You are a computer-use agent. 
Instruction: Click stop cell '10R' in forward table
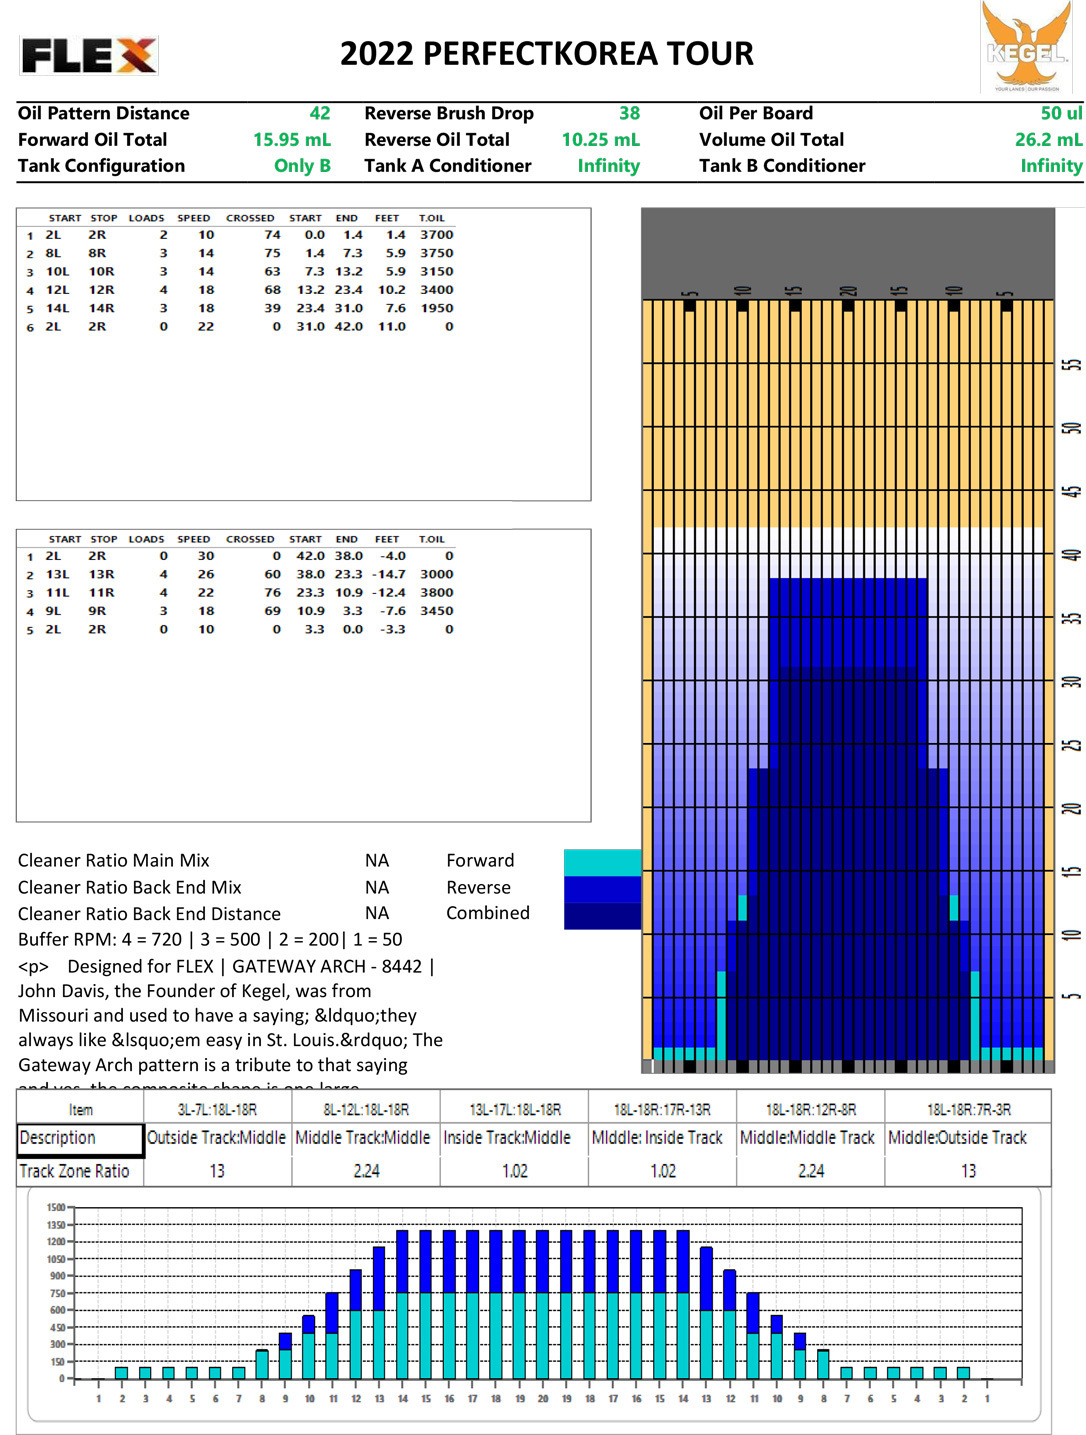[101, 271]
